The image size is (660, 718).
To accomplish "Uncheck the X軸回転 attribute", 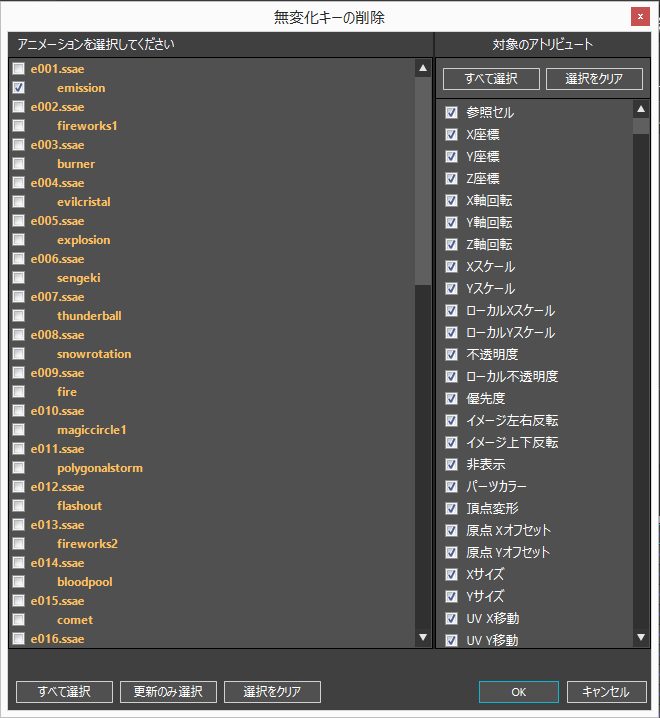I will pos(452,200).
